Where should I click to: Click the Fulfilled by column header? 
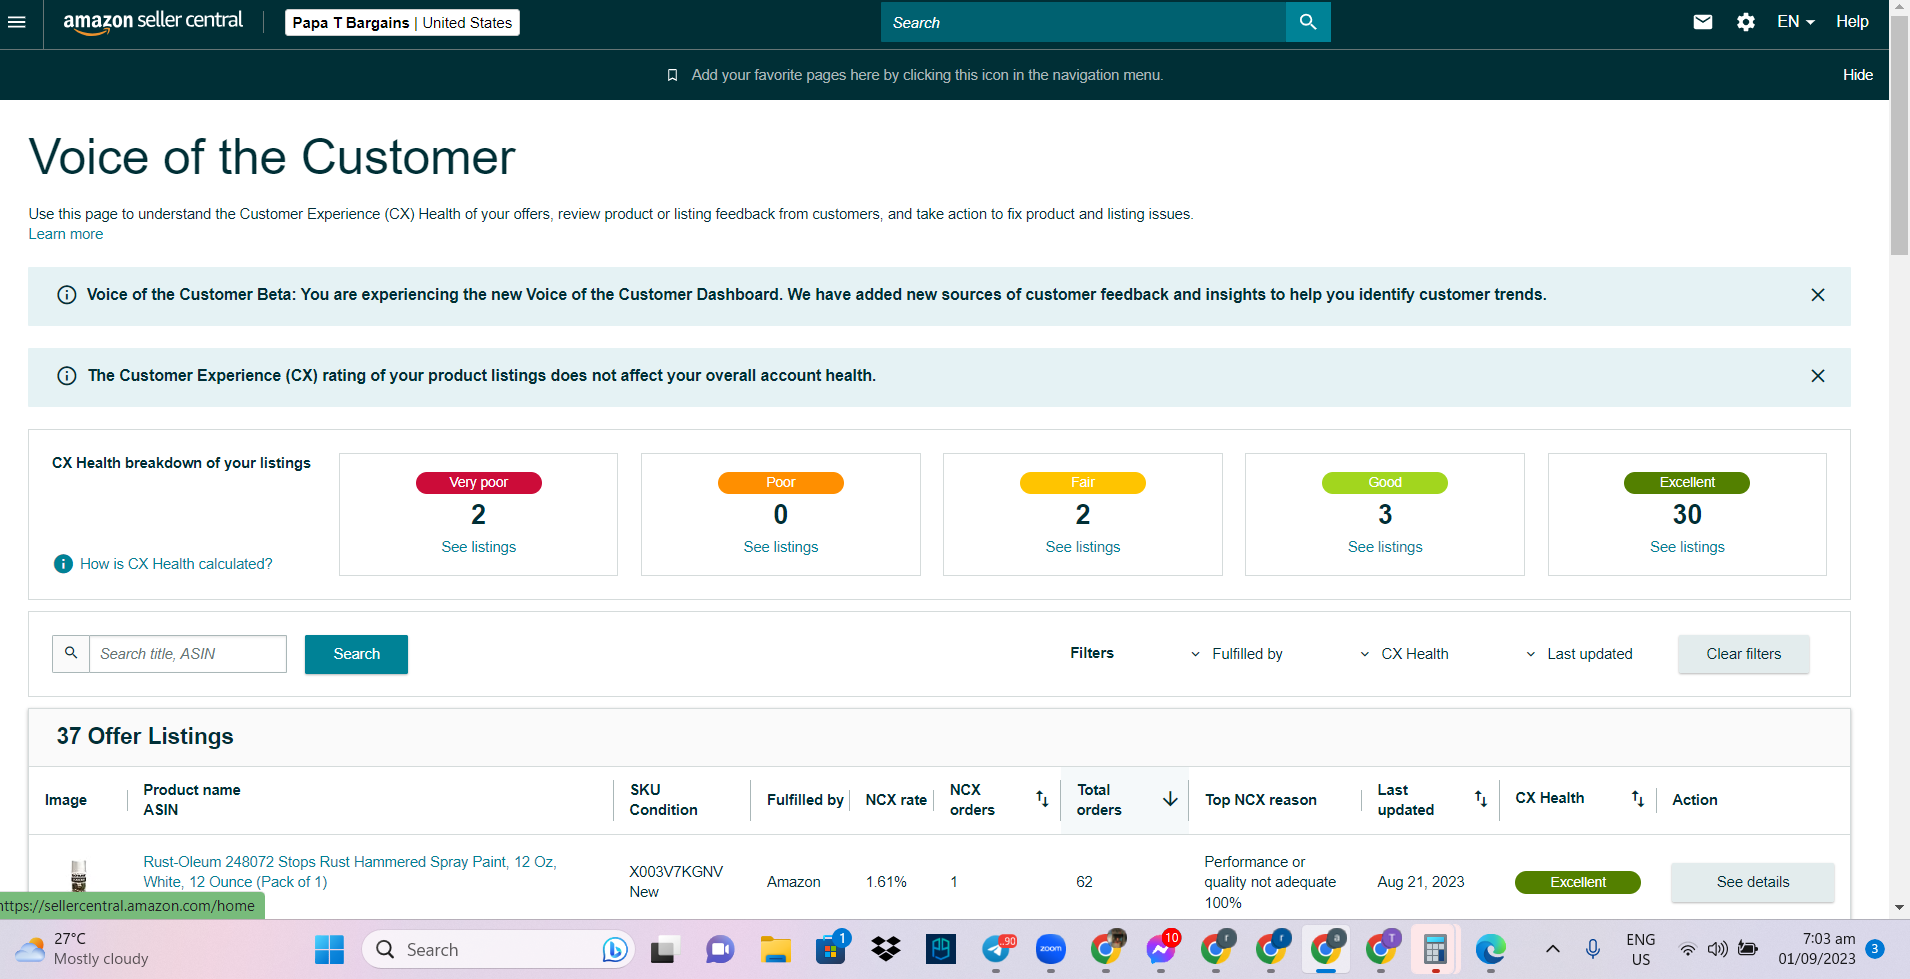[805, 800]
